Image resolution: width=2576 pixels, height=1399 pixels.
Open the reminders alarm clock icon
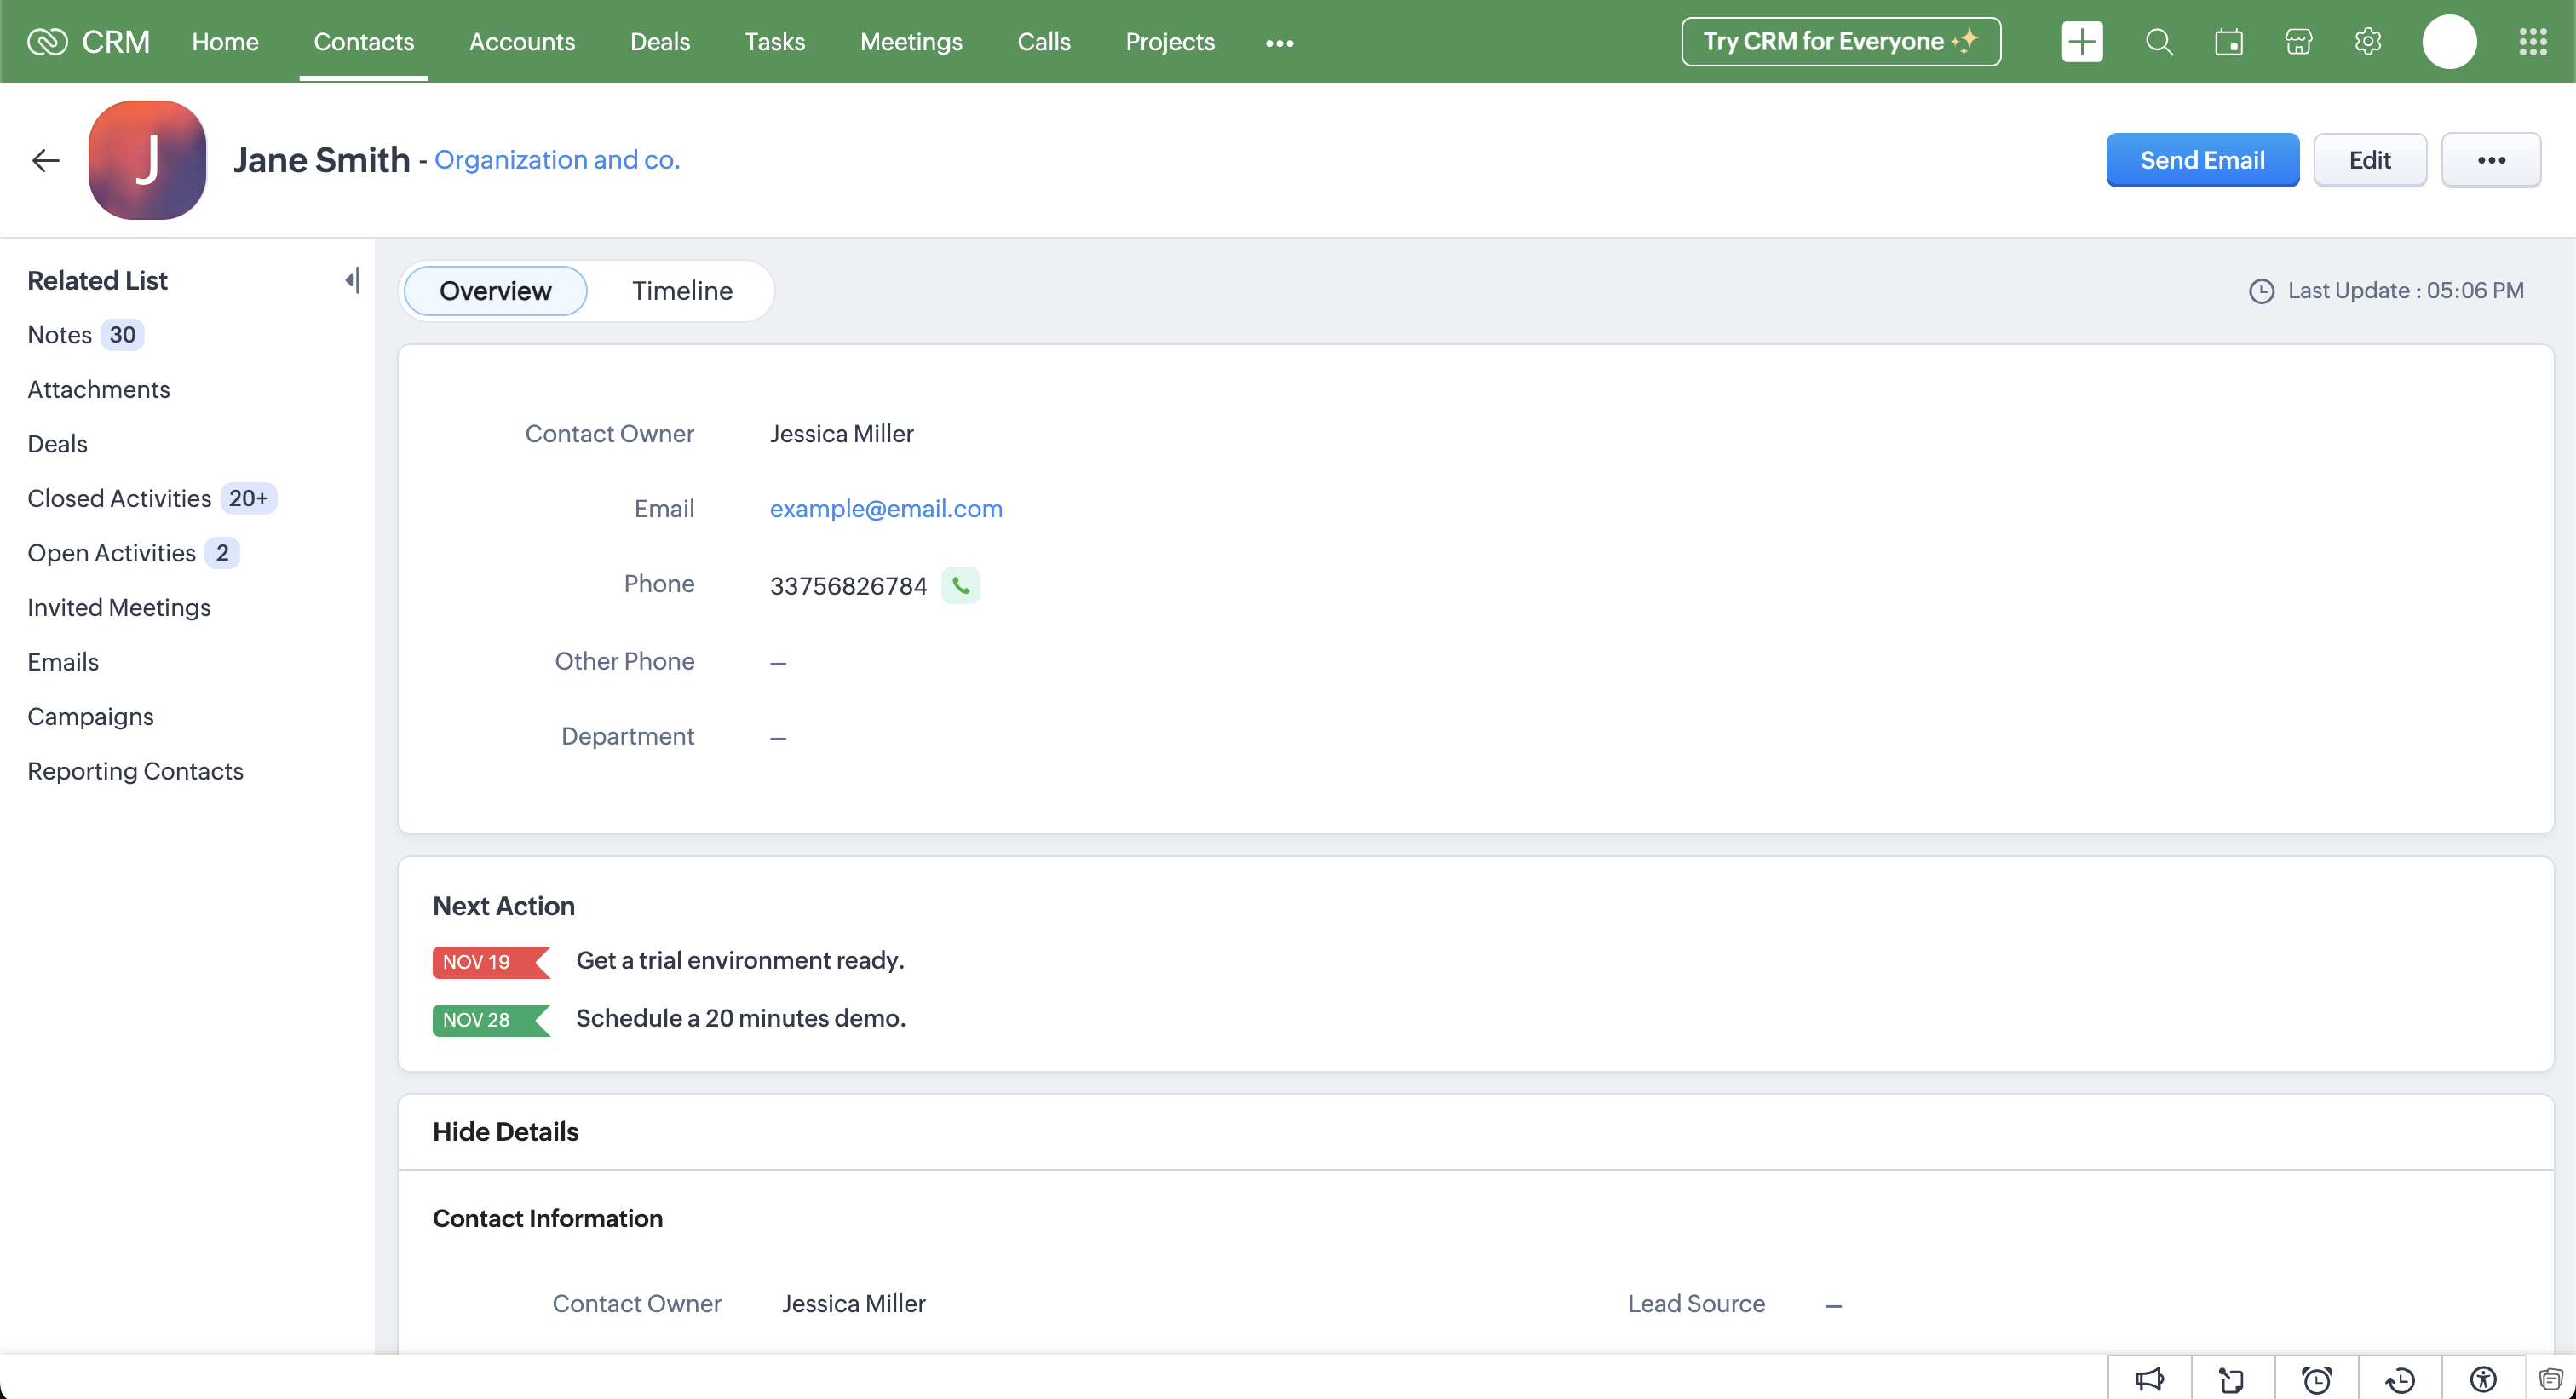click(2316, 1380)
